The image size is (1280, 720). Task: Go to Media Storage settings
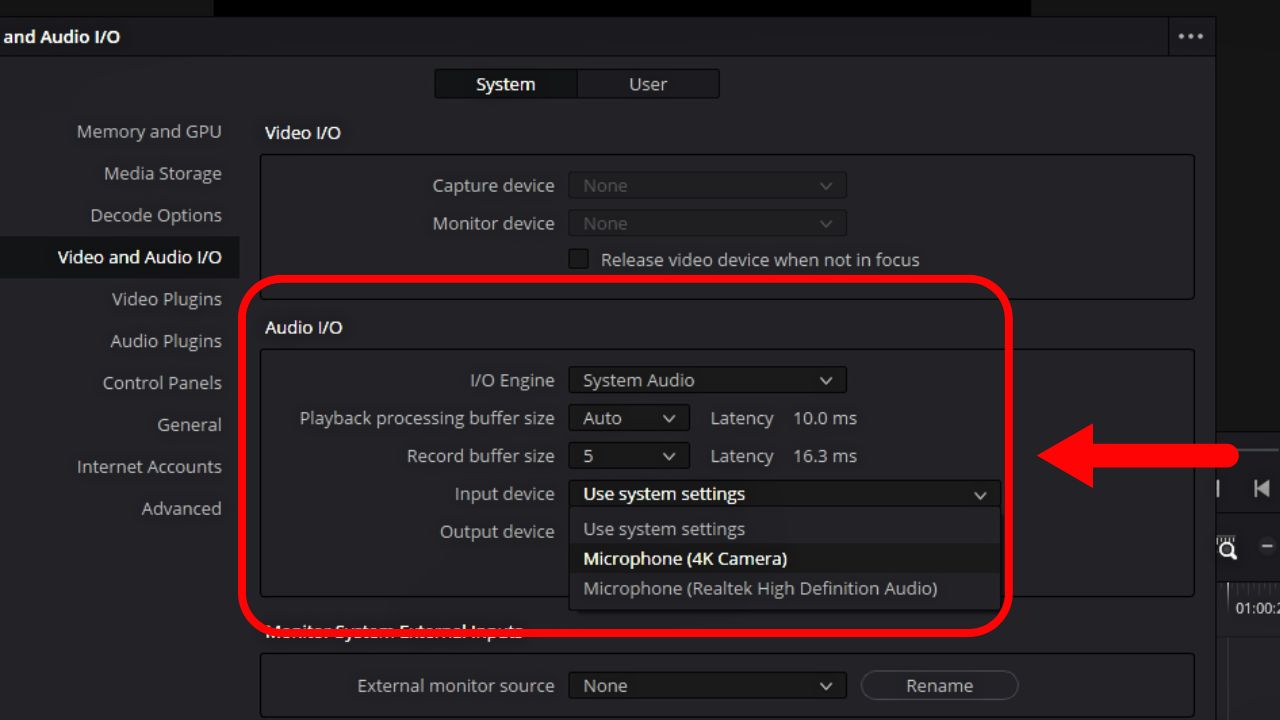coord(162,173)
